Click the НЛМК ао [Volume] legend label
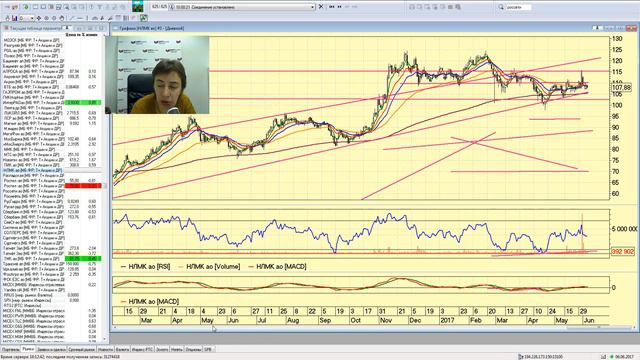This screenshot has width=640, height=360. coord(213,267)
